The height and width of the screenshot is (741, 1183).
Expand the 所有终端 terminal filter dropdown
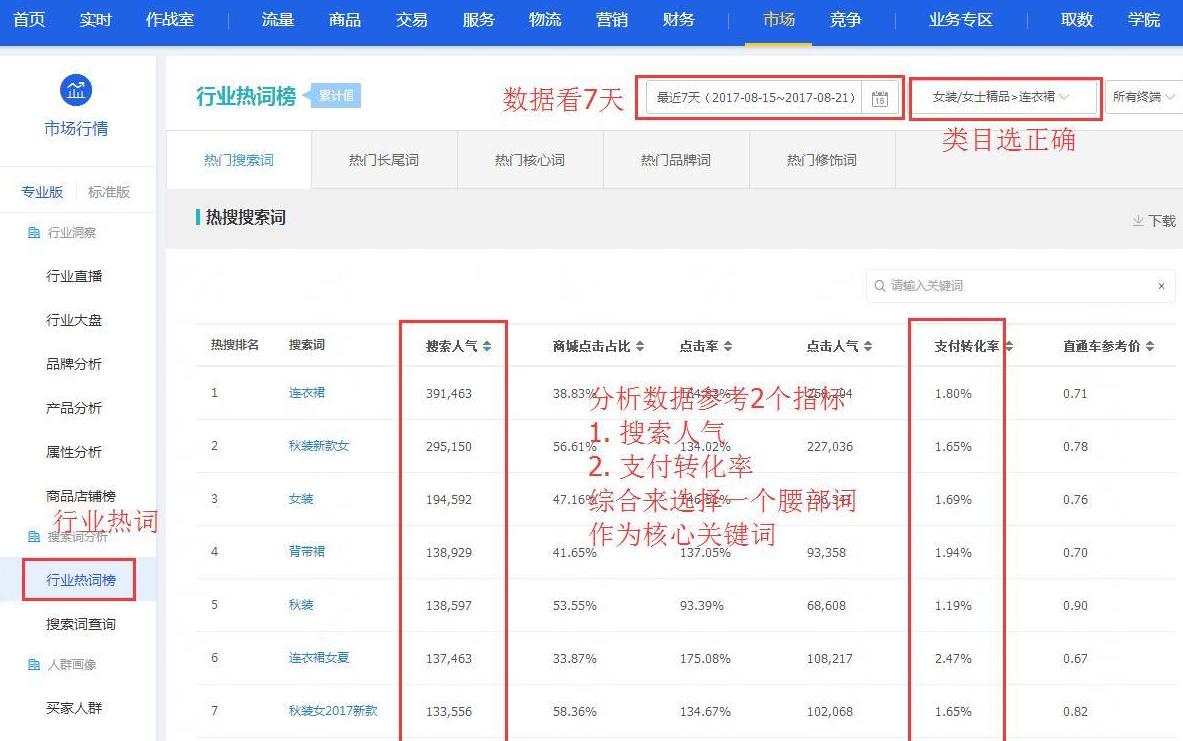point(1147,98)
